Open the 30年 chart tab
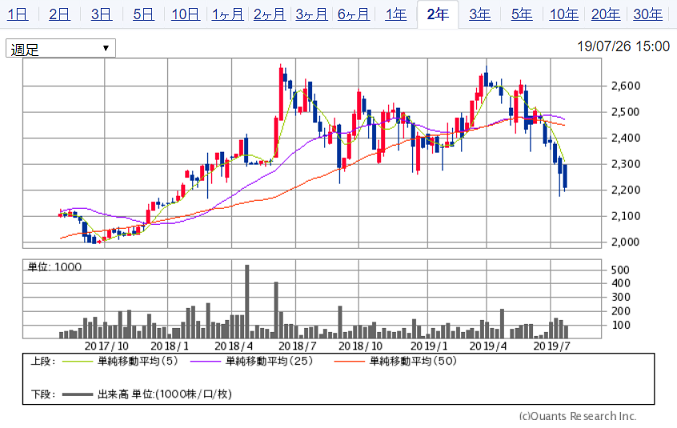 point(648,15)
